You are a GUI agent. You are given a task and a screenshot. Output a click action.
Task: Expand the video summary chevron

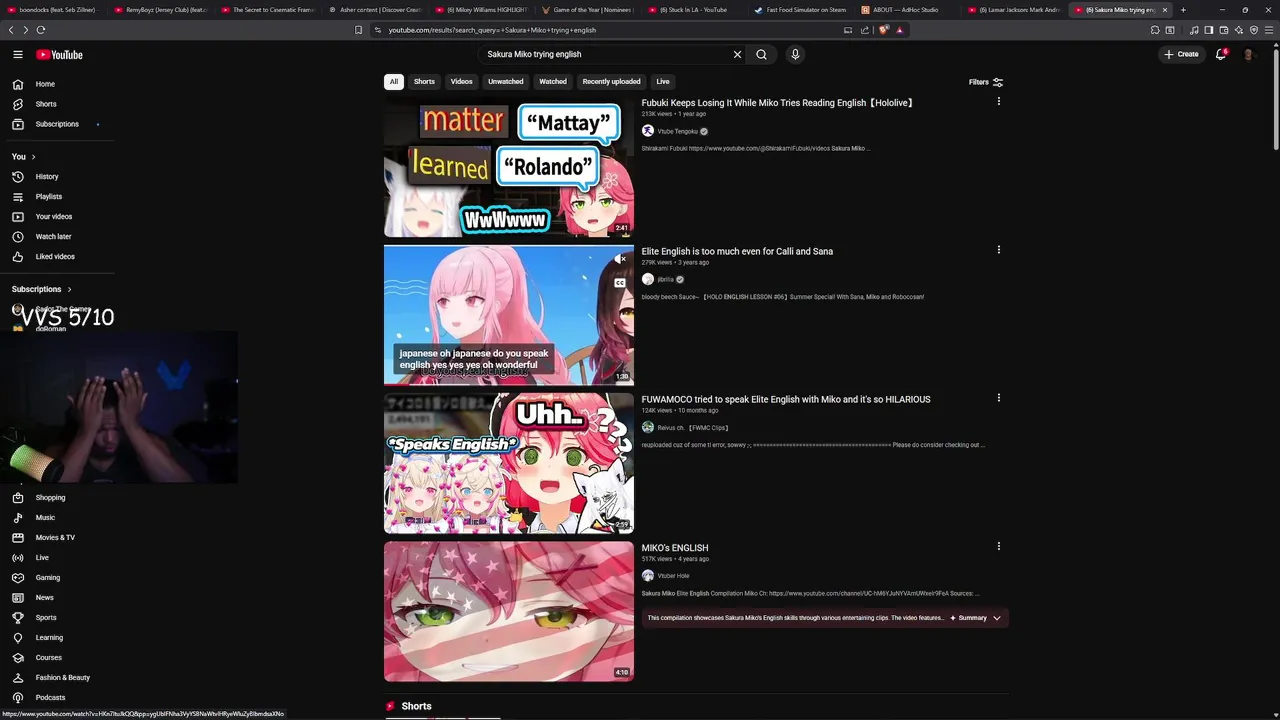(x=996, y=618)
